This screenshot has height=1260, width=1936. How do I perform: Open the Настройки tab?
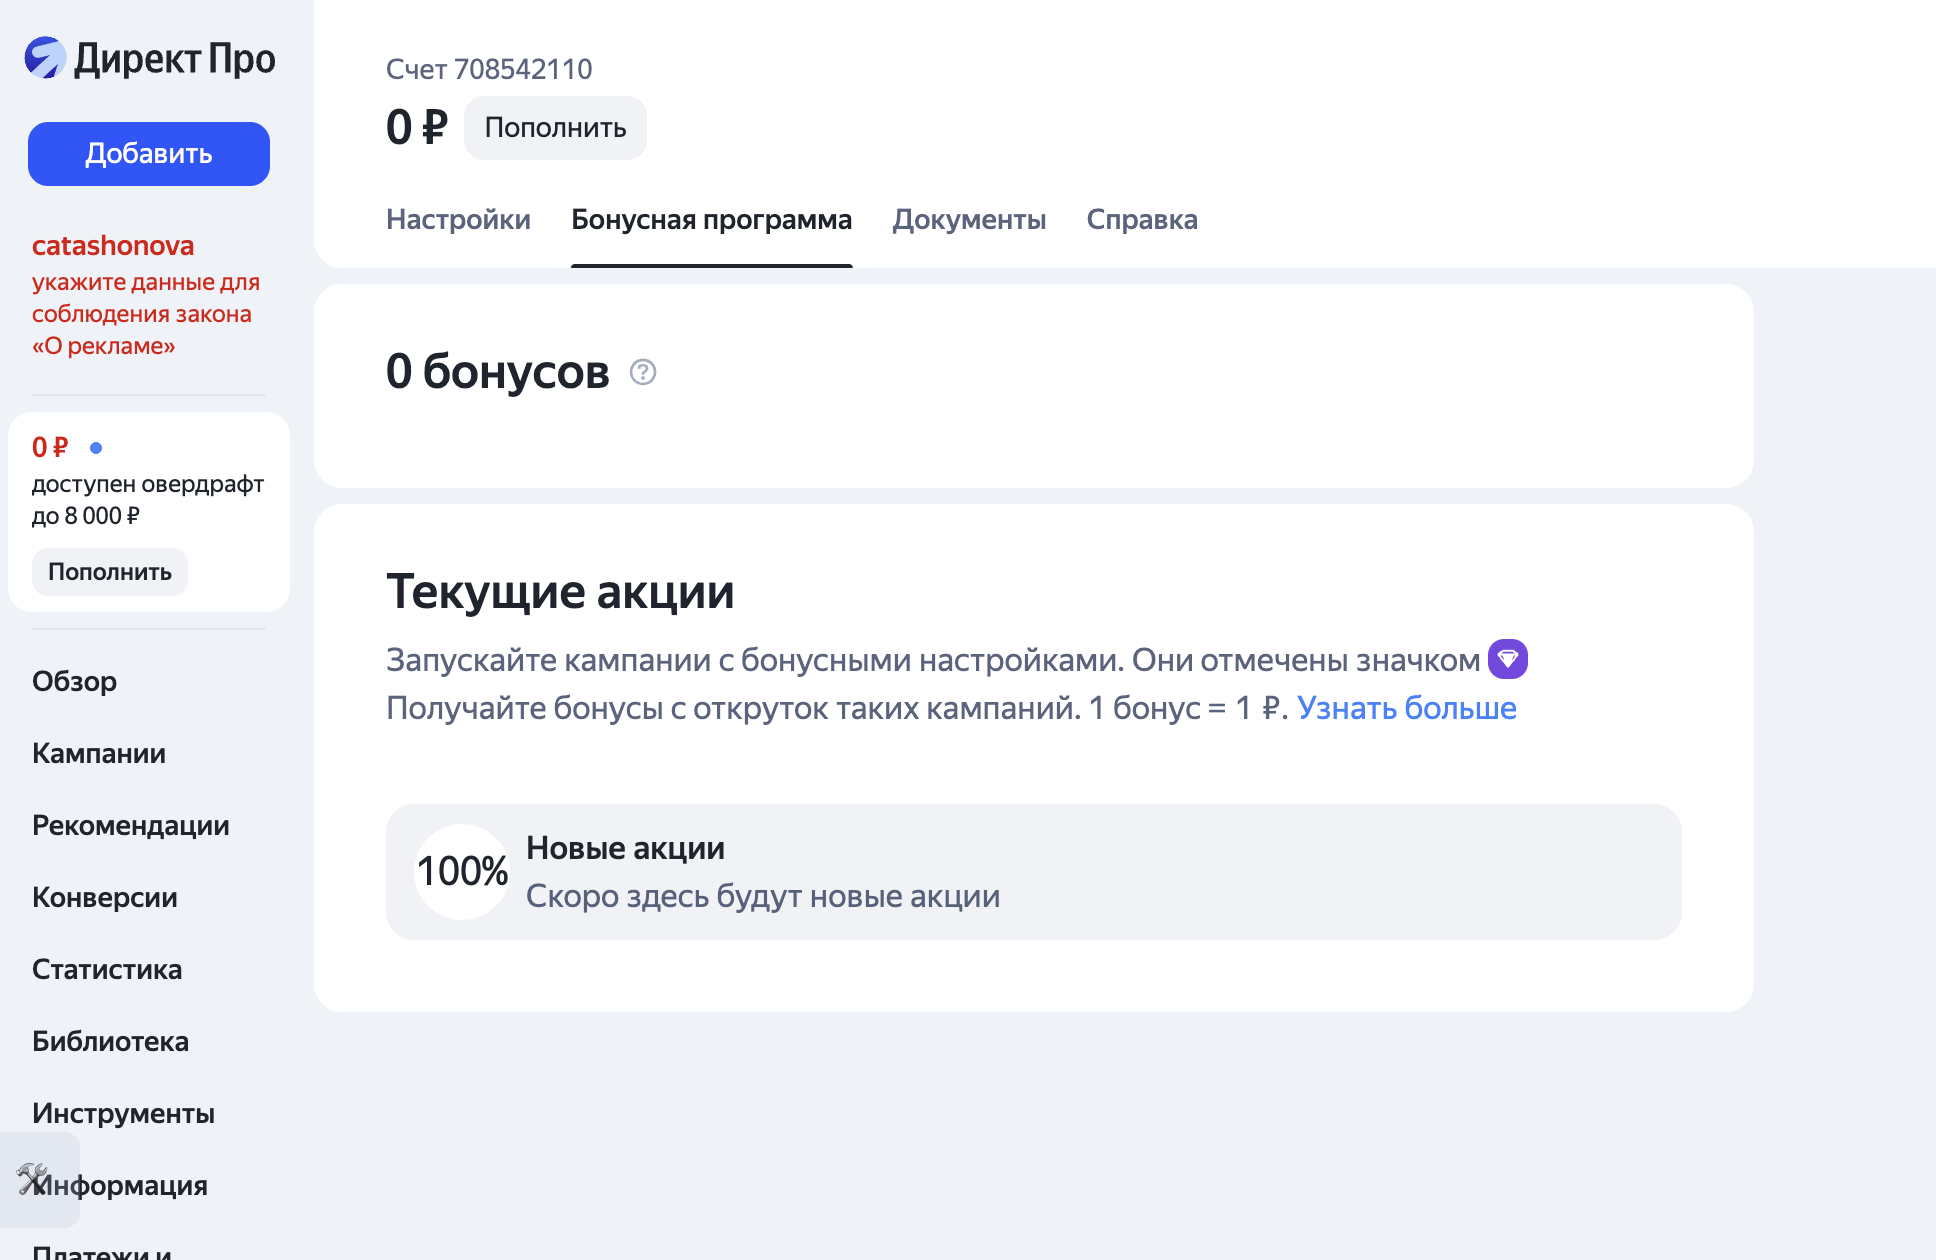tap(459, 219)
